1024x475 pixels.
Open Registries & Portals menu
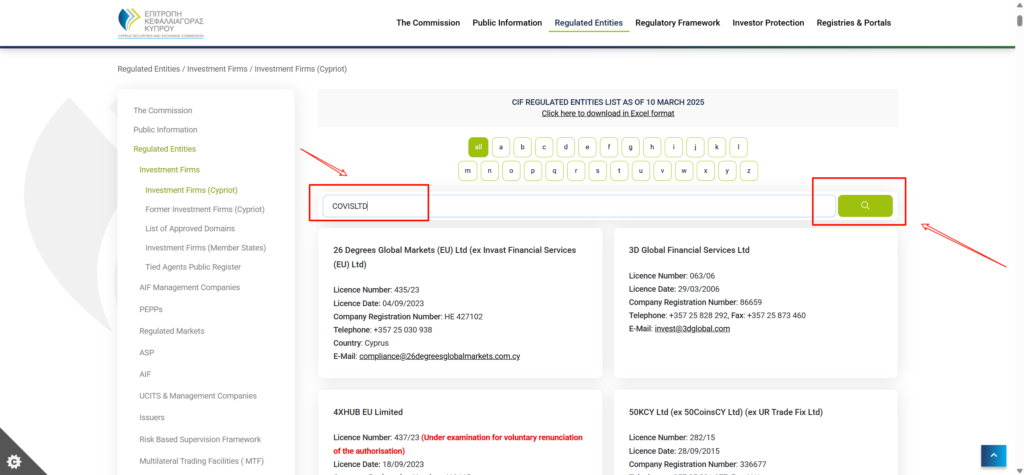click(853, 23)
